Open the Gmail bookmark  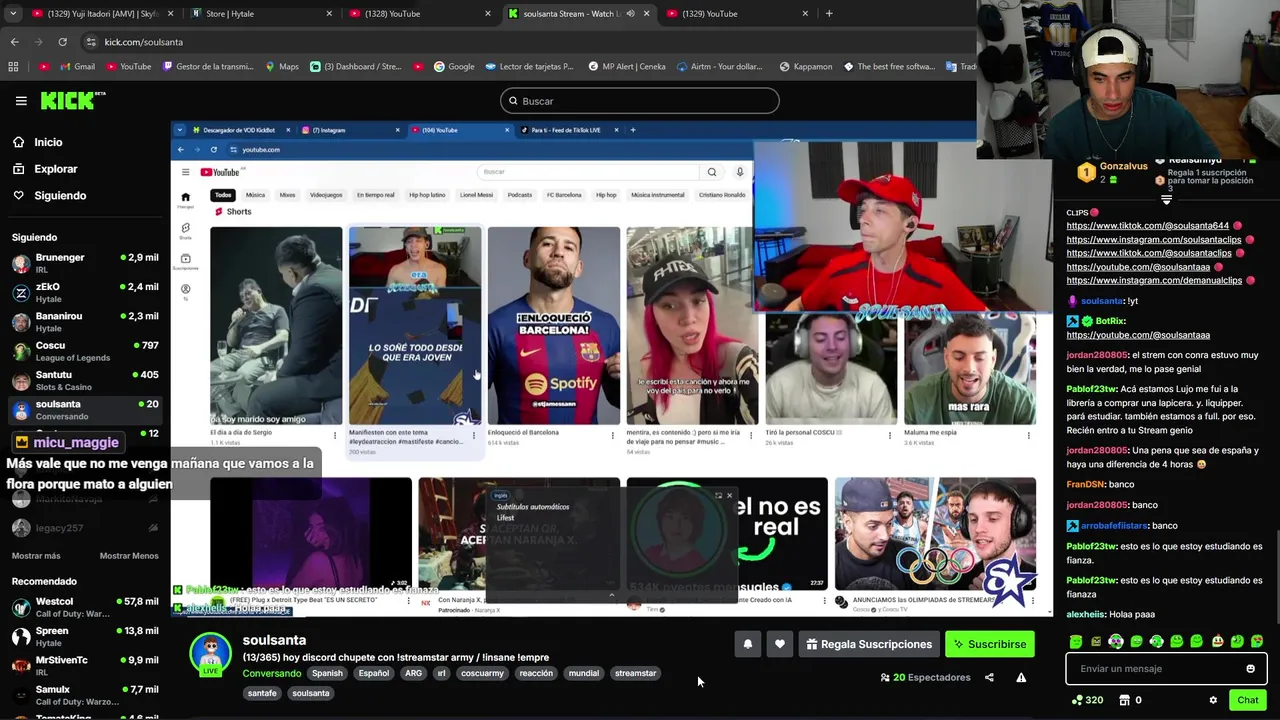[x=77, y=67]
